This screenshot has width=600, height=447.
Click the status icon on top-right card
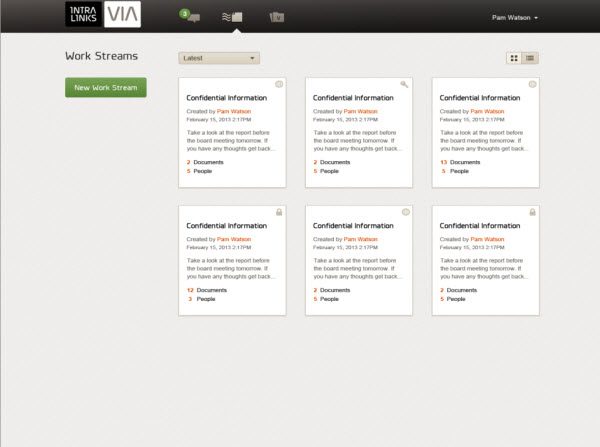pos(532,84)
